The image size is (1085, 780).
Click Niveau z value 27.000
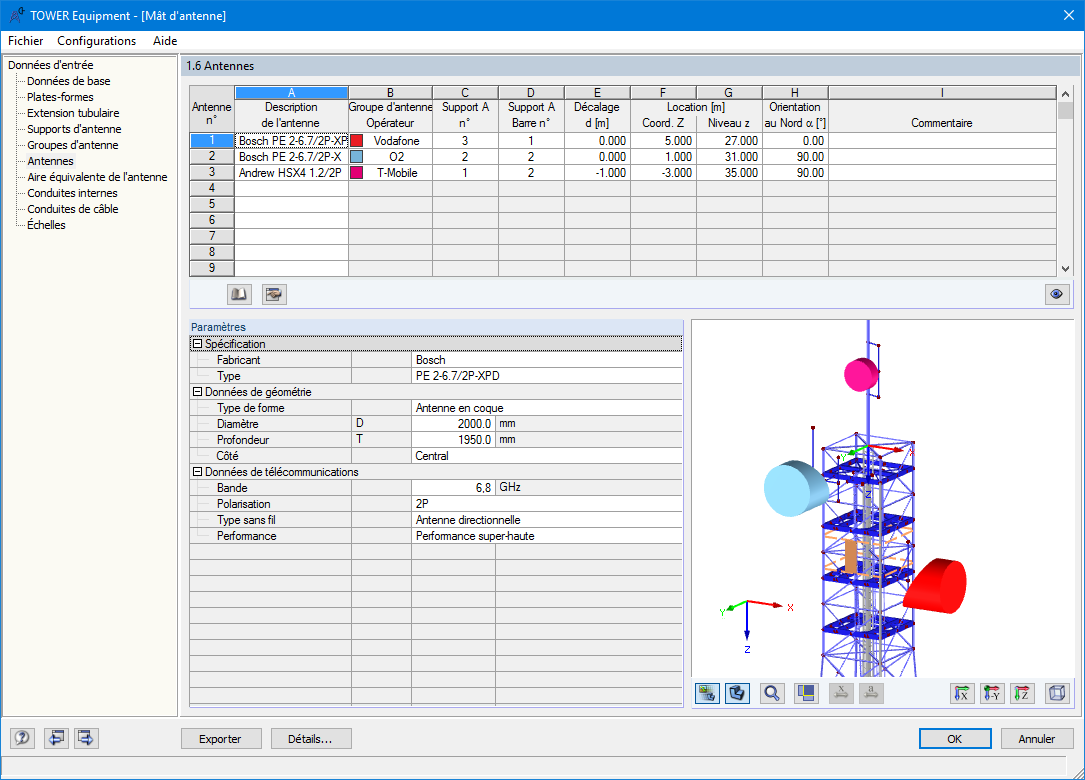pos(729,140)
